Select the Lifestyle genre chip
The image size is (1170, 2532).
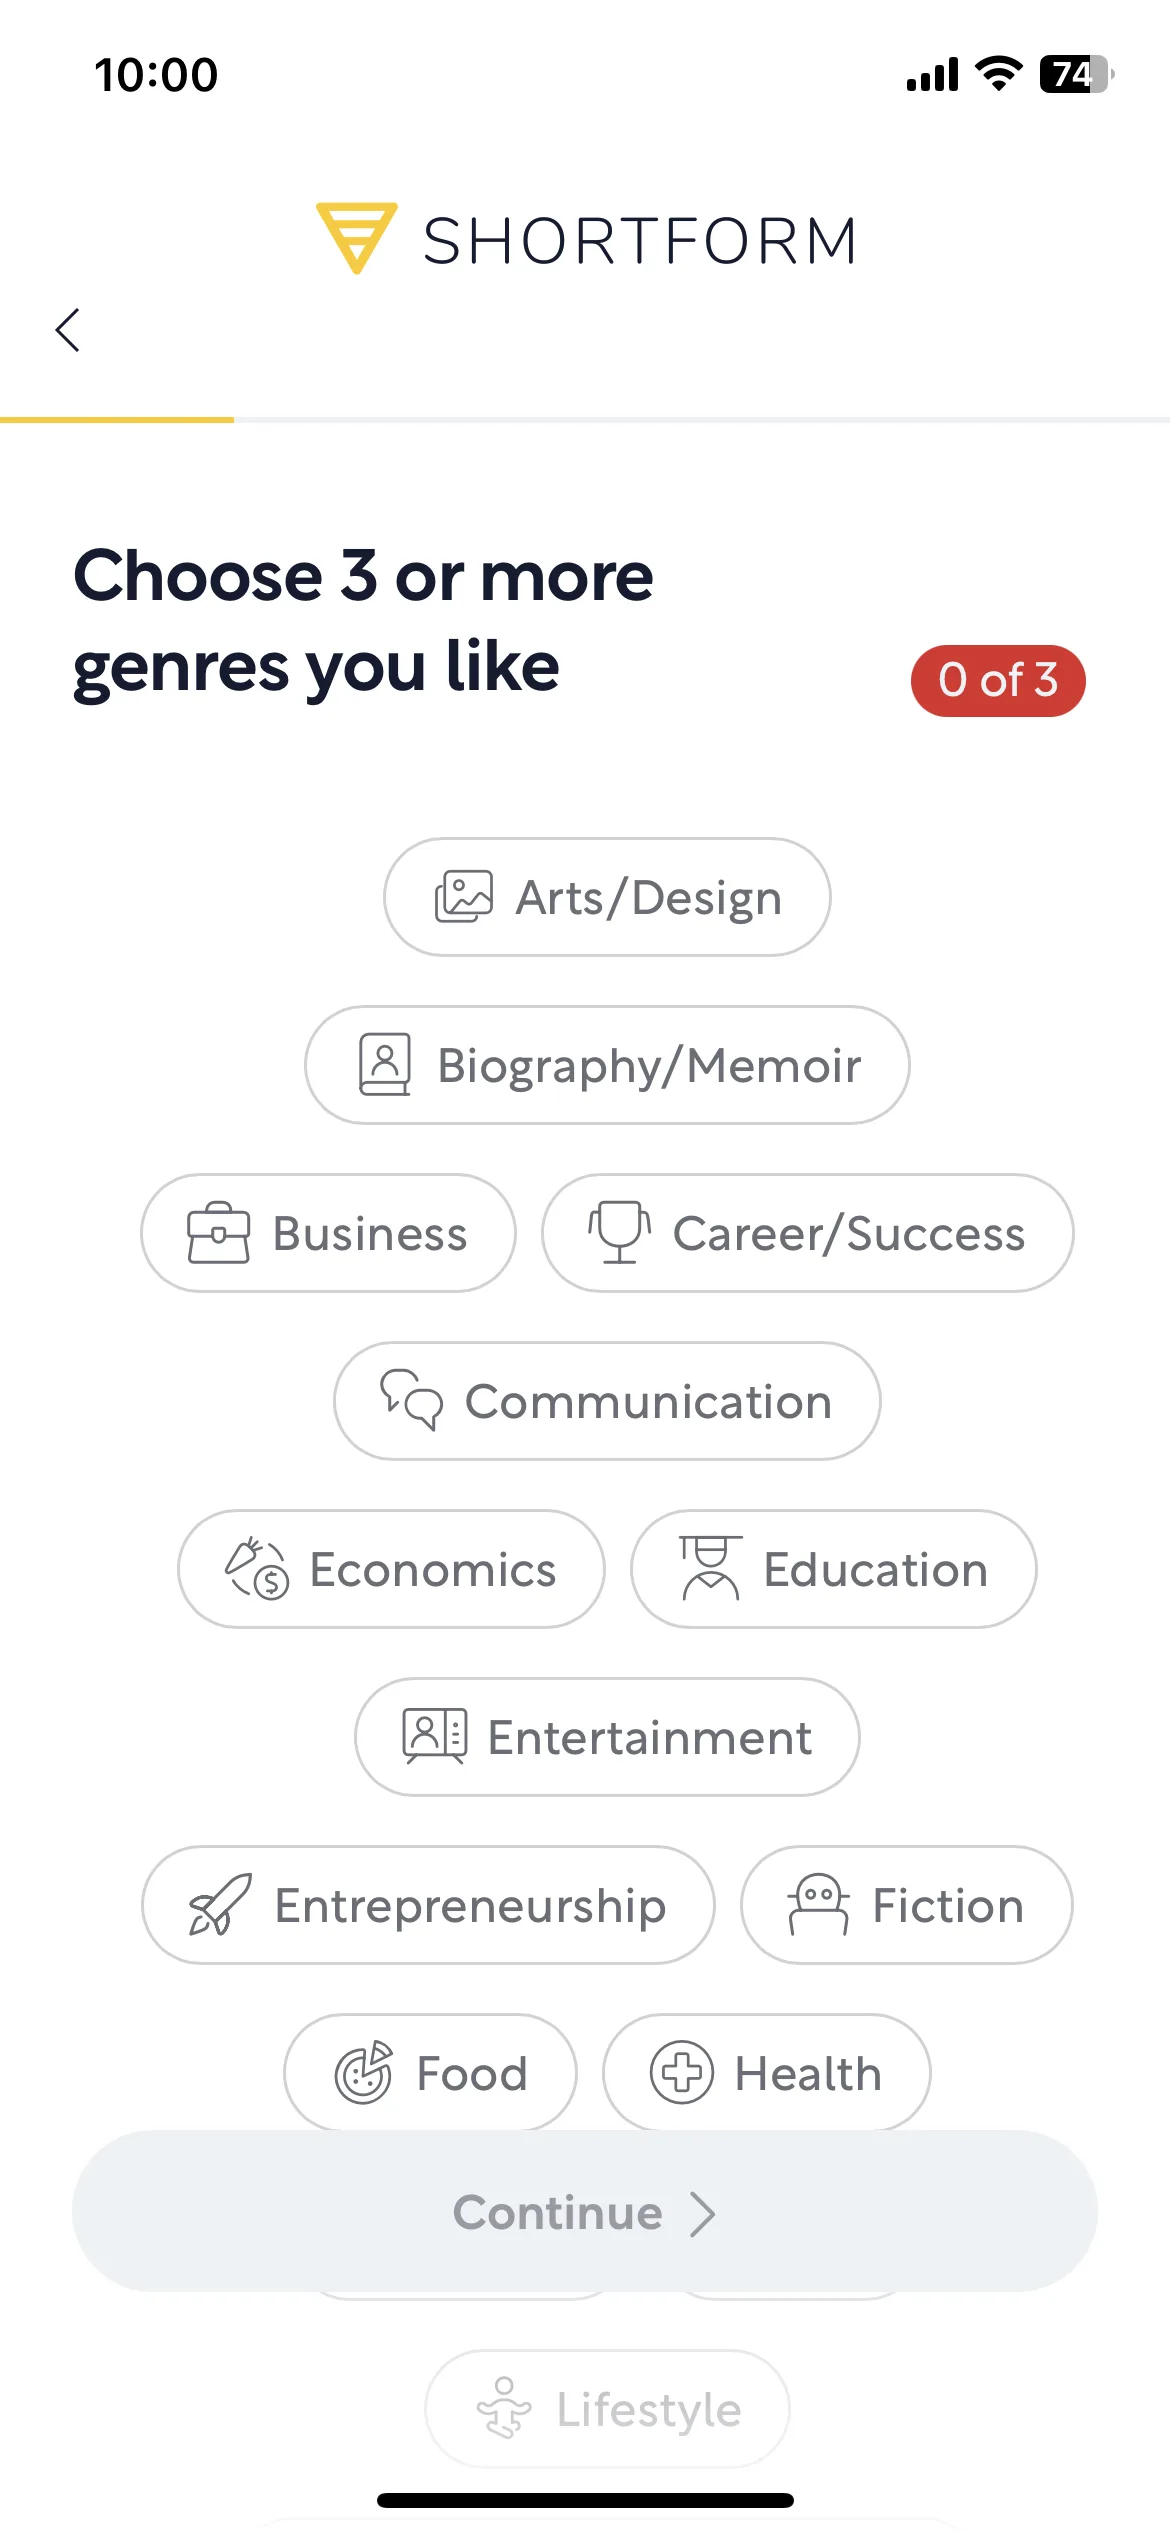607,2409
